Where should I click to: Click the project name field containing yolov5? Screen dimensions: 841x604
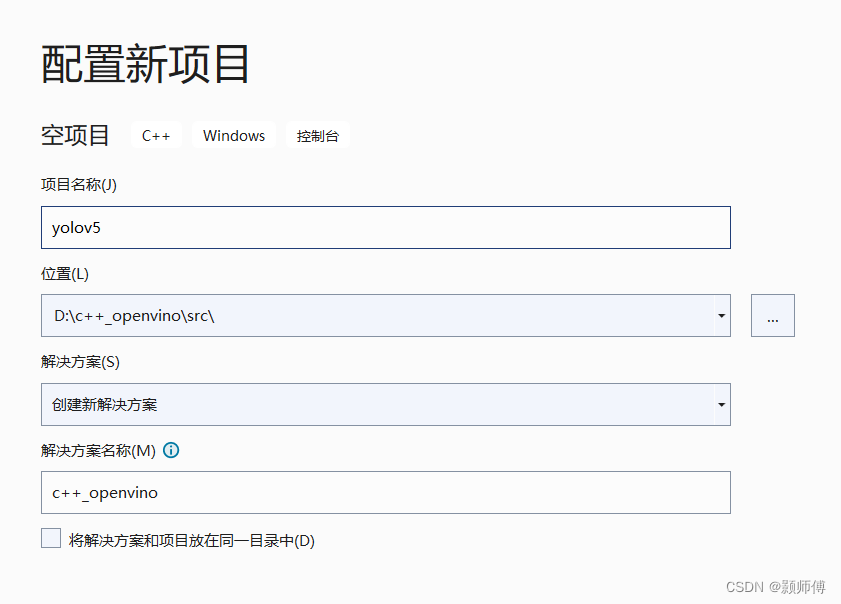(x=386, y=227)
